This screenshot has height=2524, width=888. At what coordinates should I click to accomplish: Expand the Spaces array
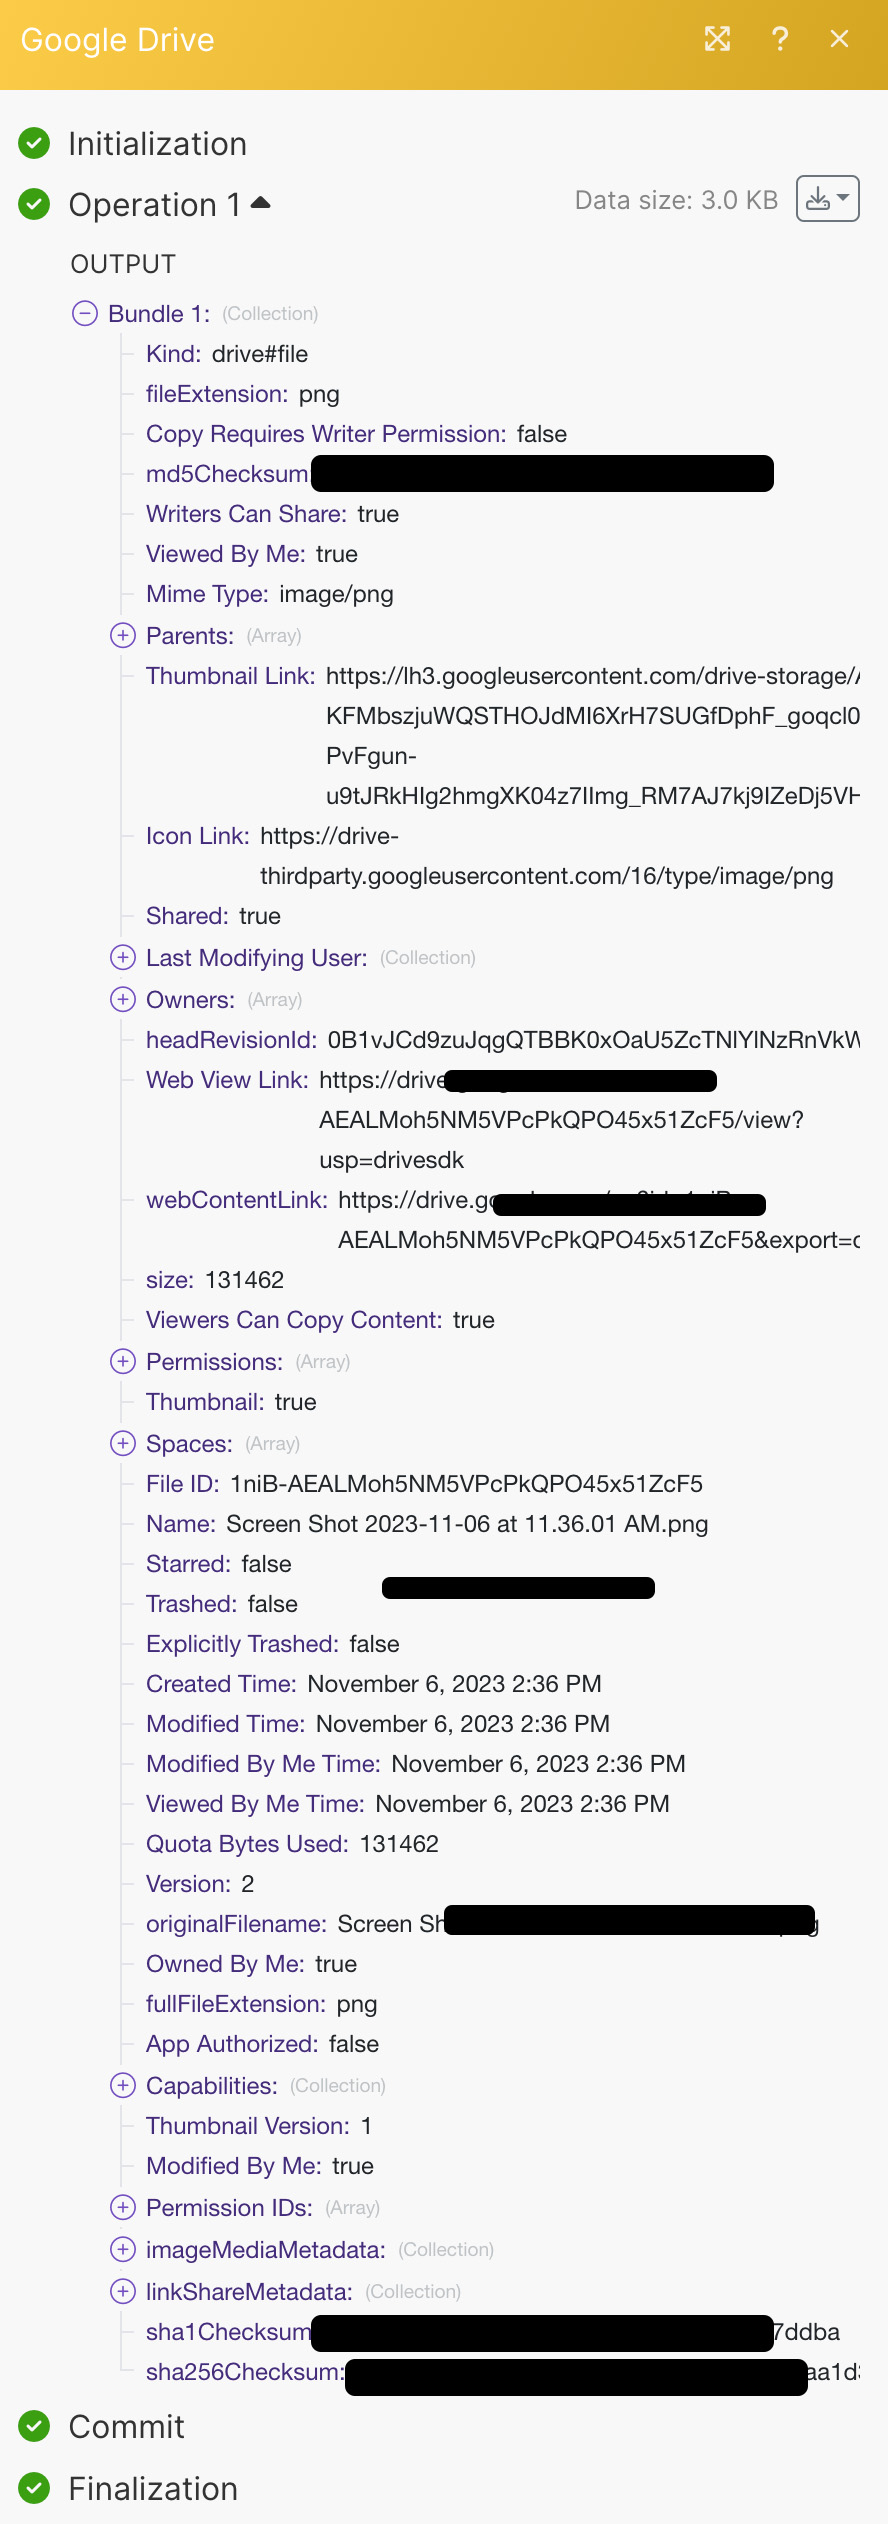coord(123,1444)
